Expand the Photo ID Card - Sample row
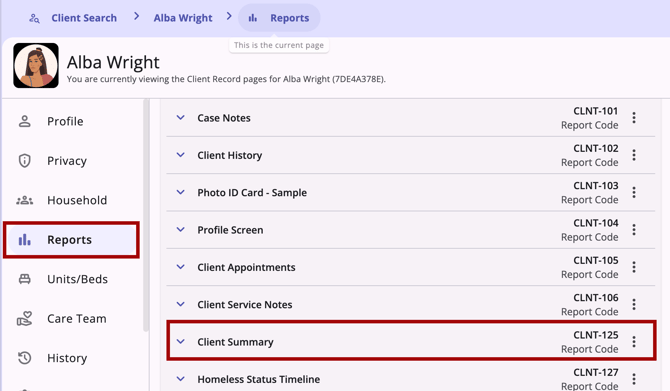Viewport: 670px width, 391px height. (181, 192)
